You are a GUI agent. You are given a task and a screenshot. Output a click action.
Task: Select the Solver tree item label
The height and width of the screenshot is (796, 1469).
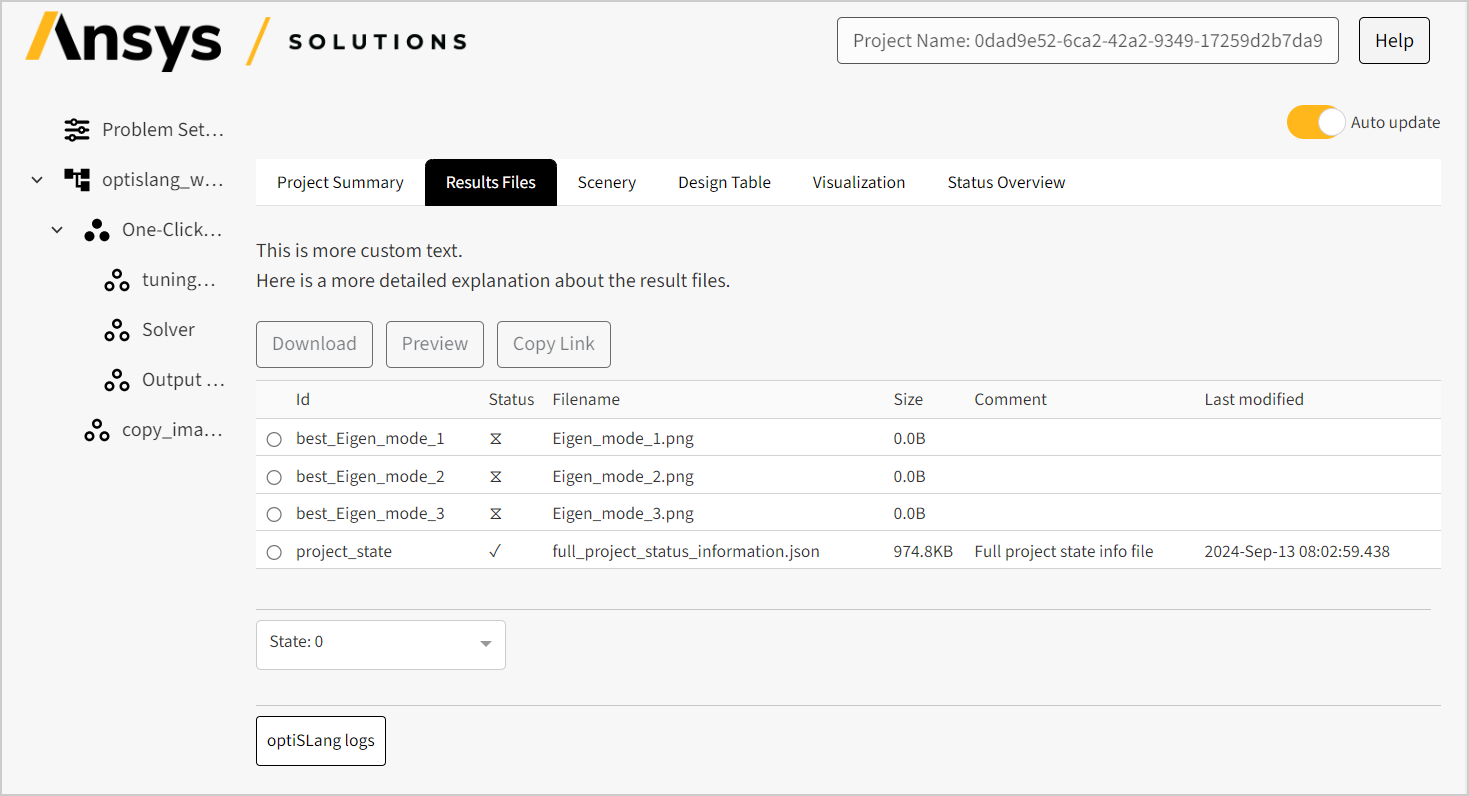[x=169, y=330]
